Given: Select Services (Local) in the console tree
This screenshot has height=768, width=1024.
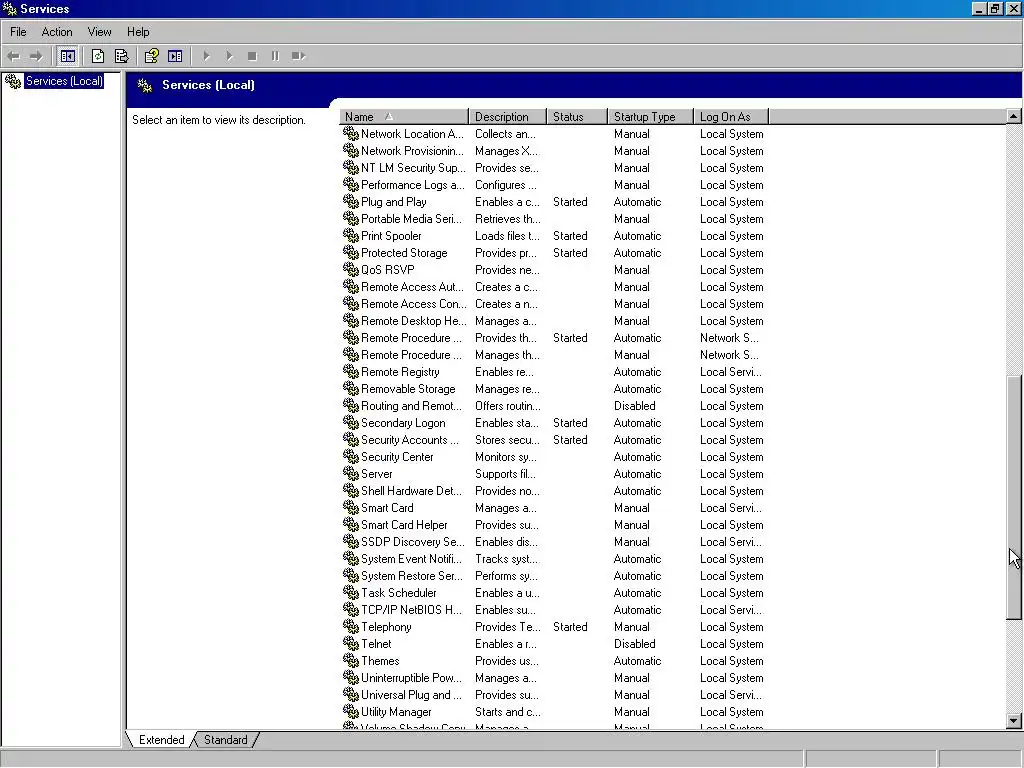Looking at the screenshot, I should [64, 81].
